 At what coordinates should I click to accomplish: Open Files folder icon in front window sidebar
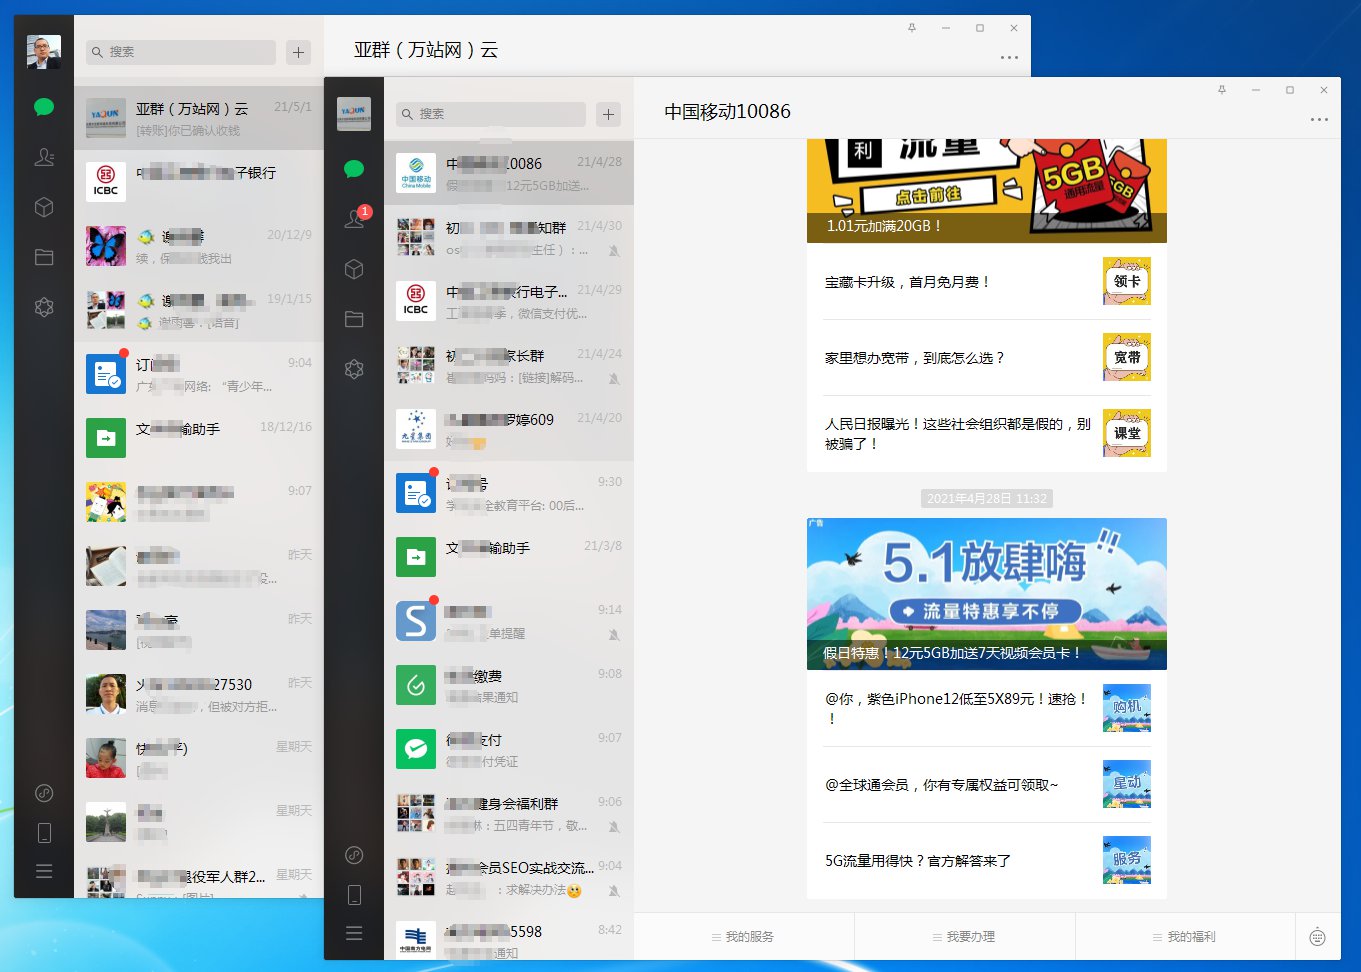tap(353, 319)
